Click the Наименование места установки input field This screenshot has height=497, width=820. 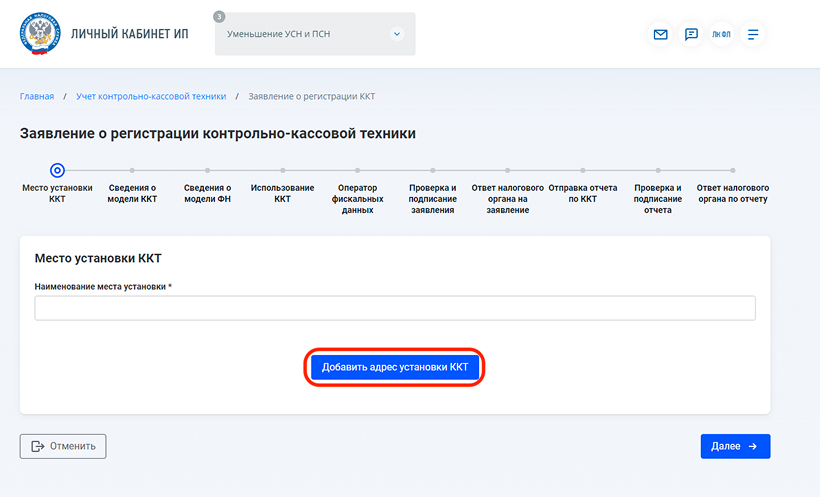pyautogui.click(x=394, y=308)
